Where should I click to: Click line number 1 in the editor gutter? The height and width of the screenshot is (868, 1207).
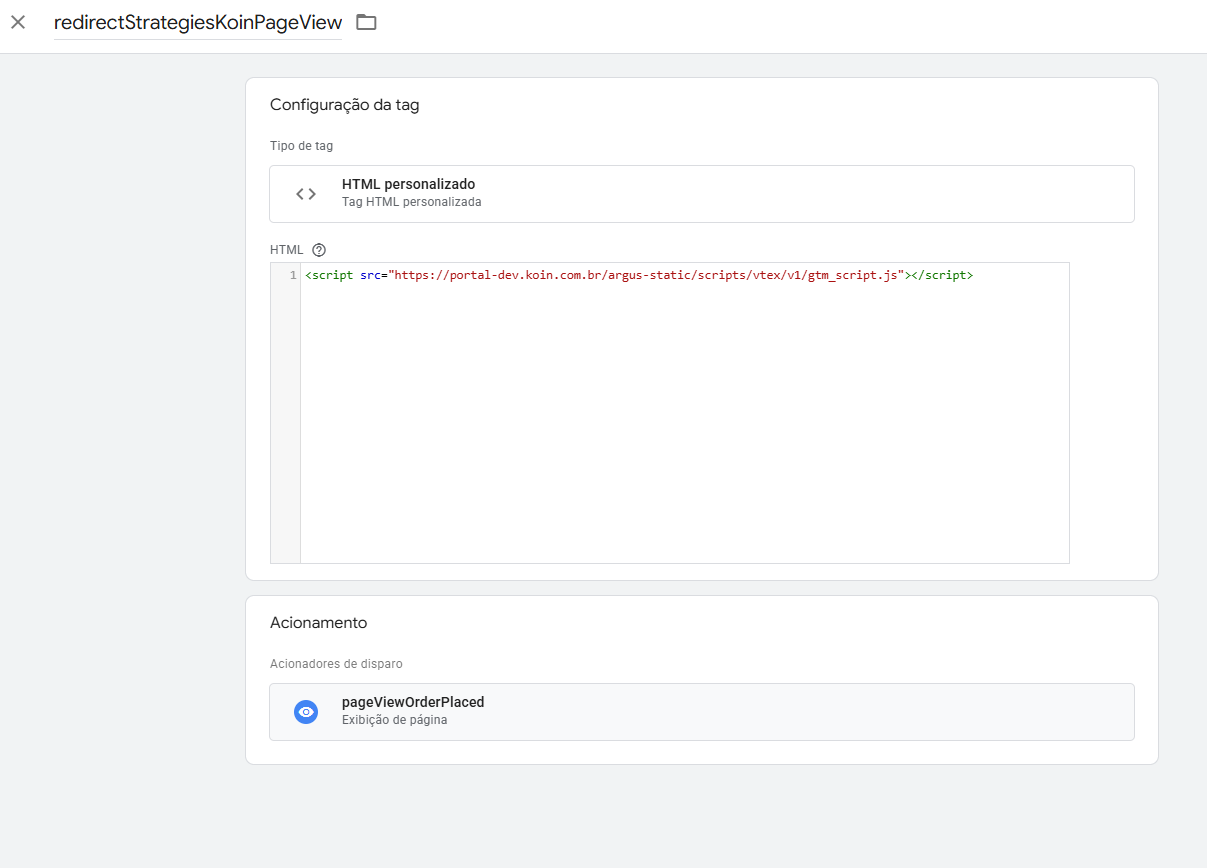[293, 275]
